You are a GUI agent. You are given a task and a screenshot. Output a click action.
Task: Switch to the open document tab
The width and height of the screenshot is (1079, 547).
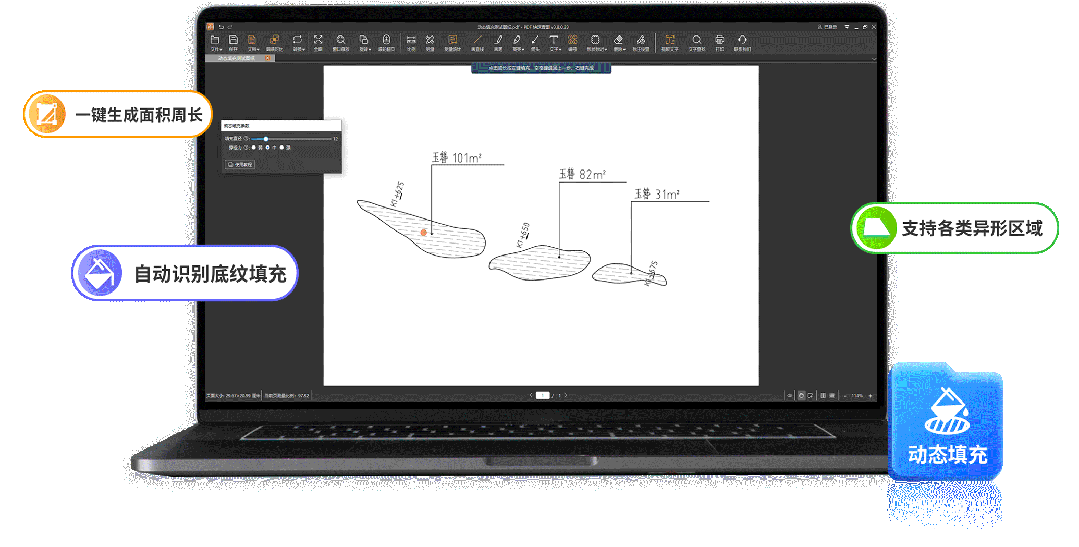237,58
